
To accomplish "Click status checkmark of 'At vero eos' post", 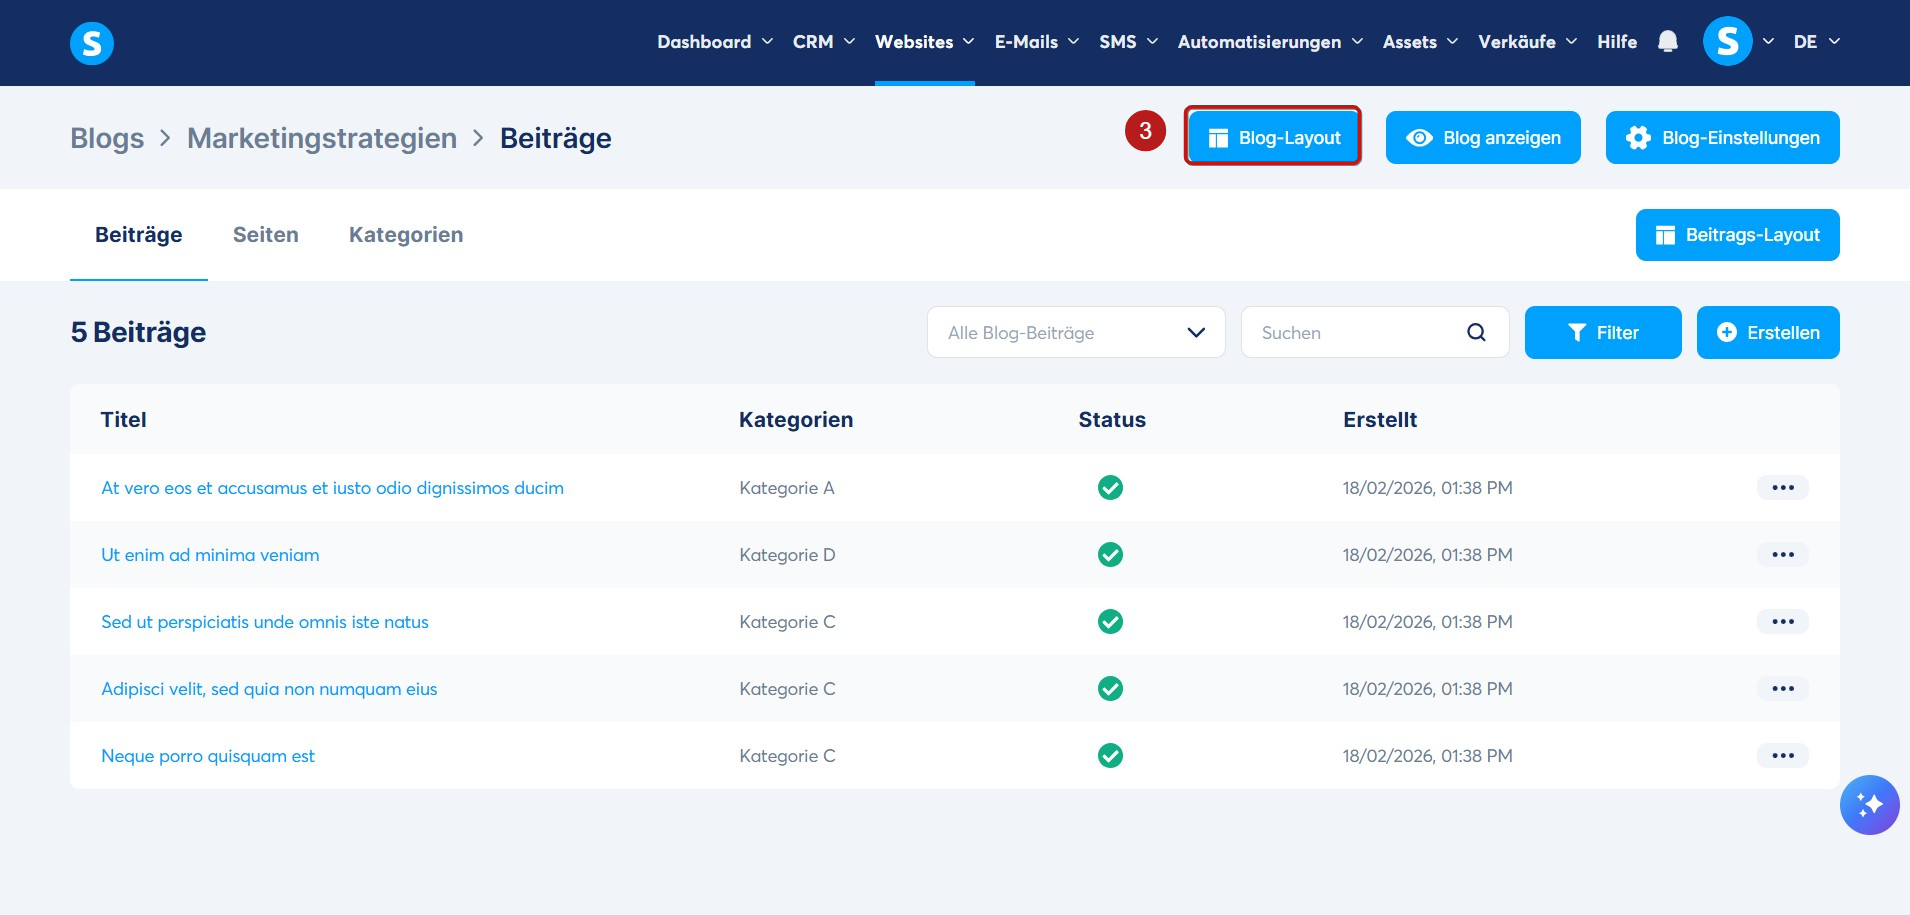I will [x=1110, y=488].
